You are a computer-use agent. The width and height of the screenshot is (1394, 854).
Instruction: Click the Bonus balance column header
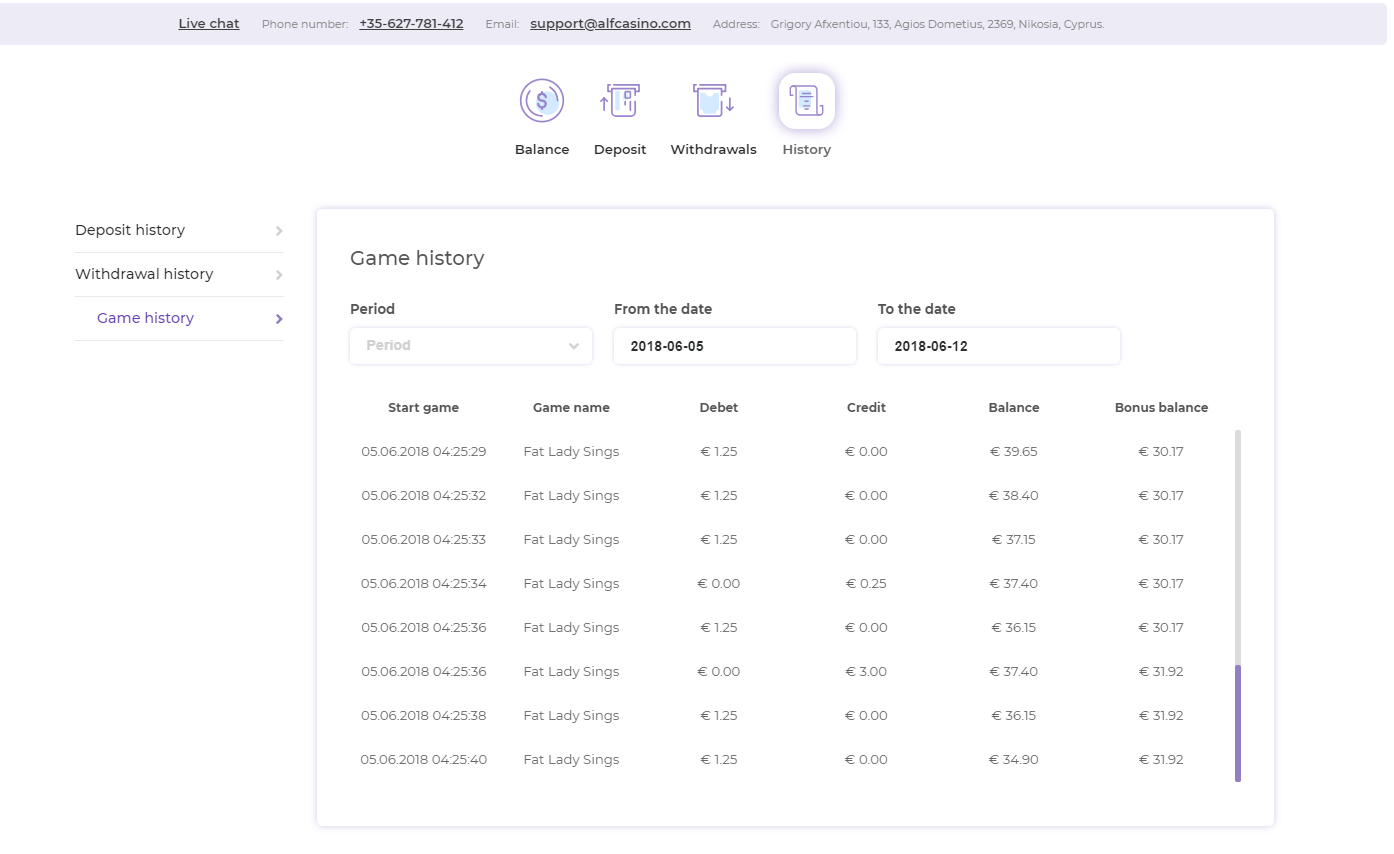click(x=1161, y=408)
